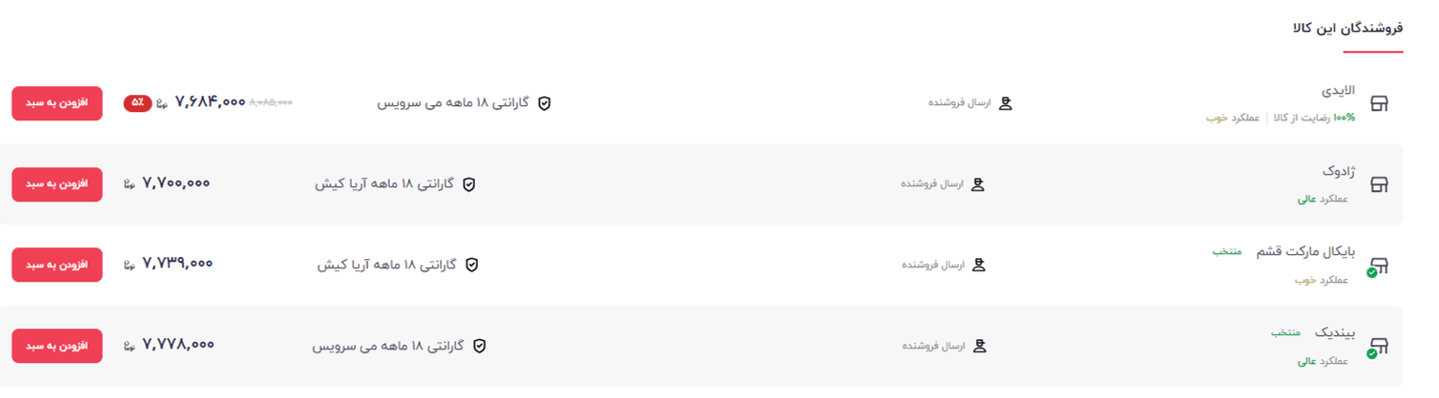Click seller shipping icon in الایدی row
Viewport: 1439px width, 398px height.
(x=1006, y=103)
